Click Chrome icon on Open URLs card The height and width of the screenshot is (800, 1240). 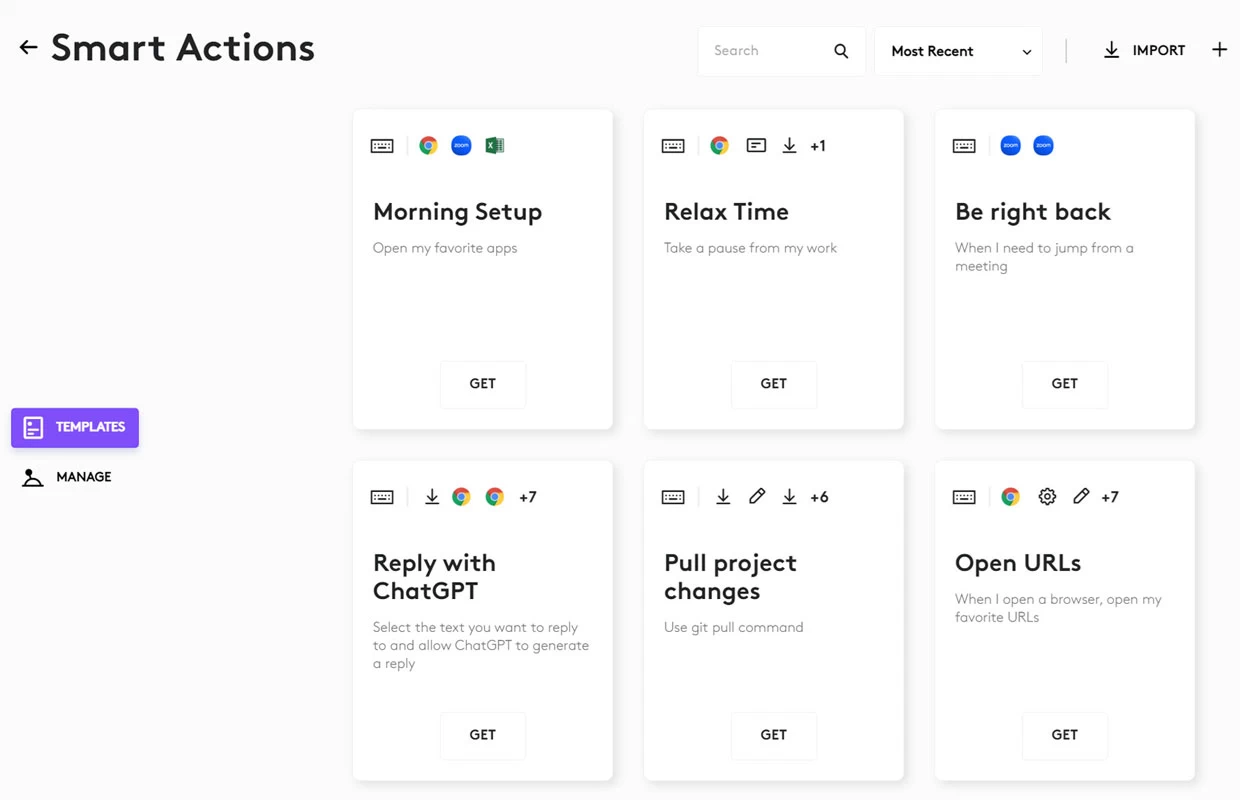tap(1010, 497)
